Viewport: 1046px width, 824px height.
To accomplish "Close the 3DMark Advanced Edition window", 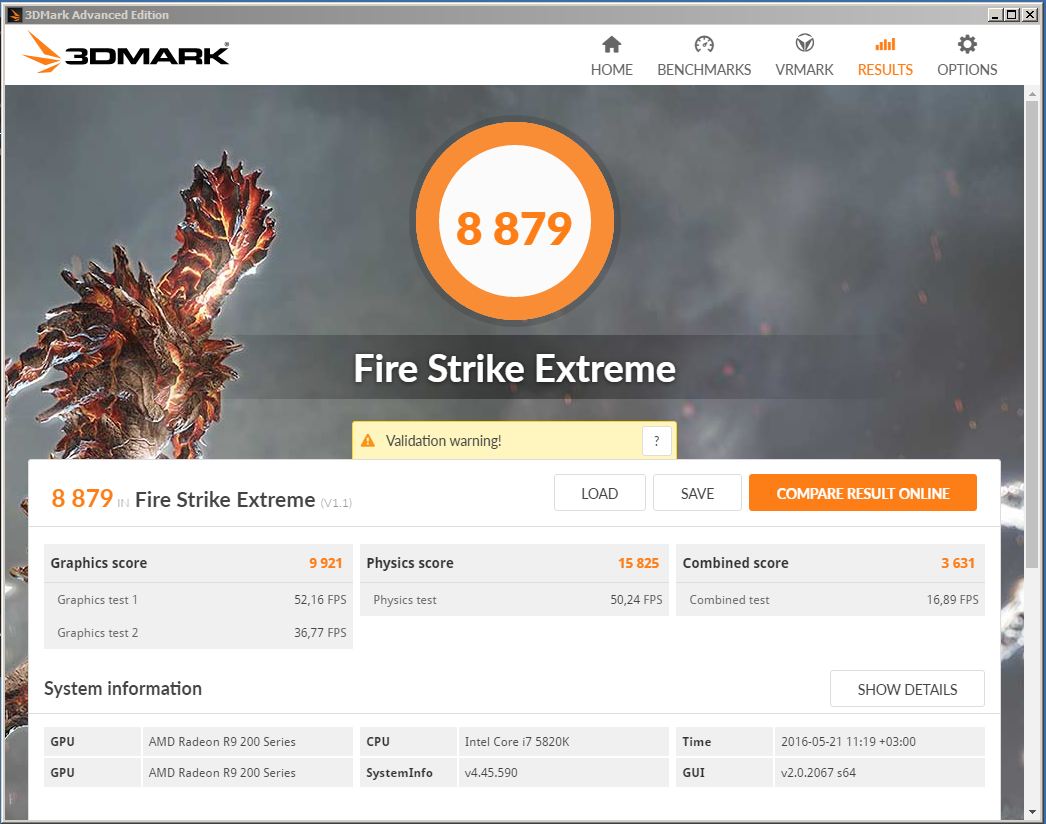I will coord(1030,15).
